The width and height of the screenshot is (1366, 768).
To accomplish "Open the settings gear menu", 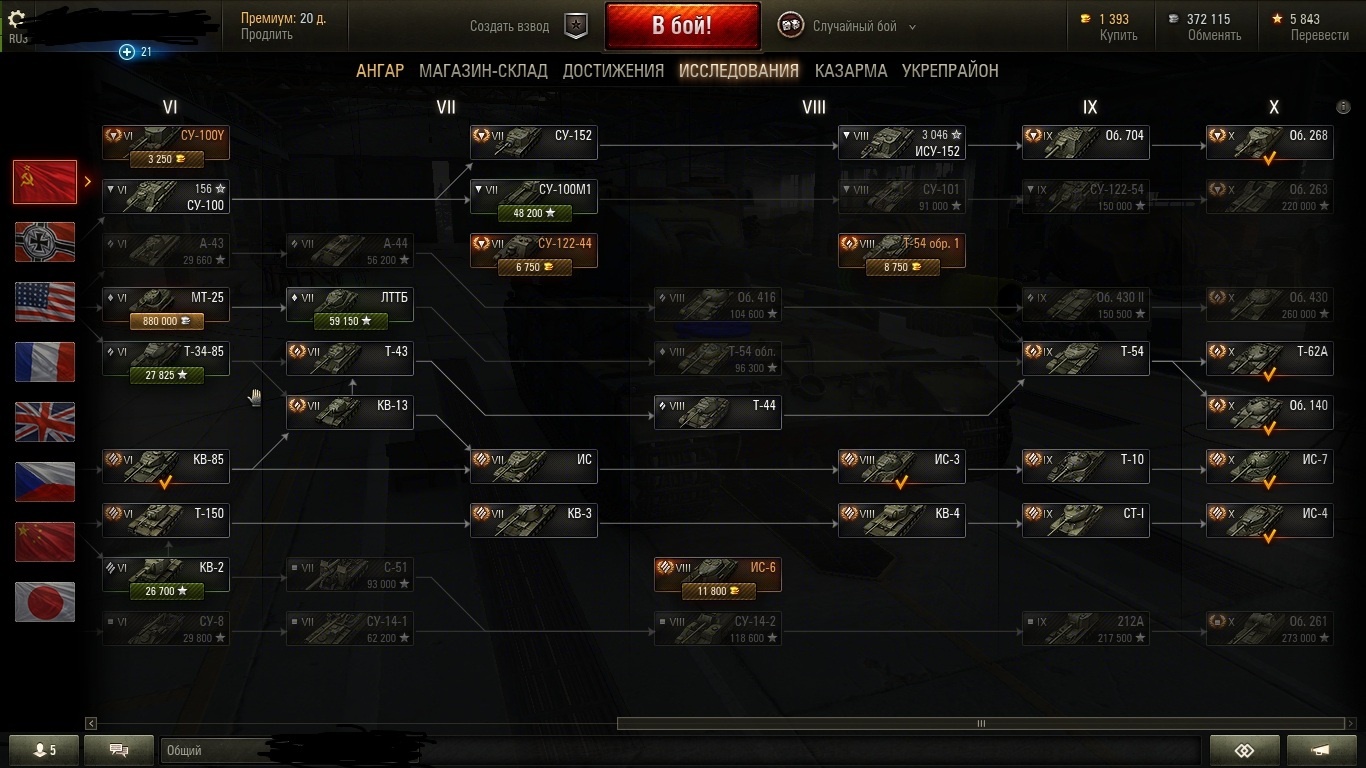I will (16, 19).
